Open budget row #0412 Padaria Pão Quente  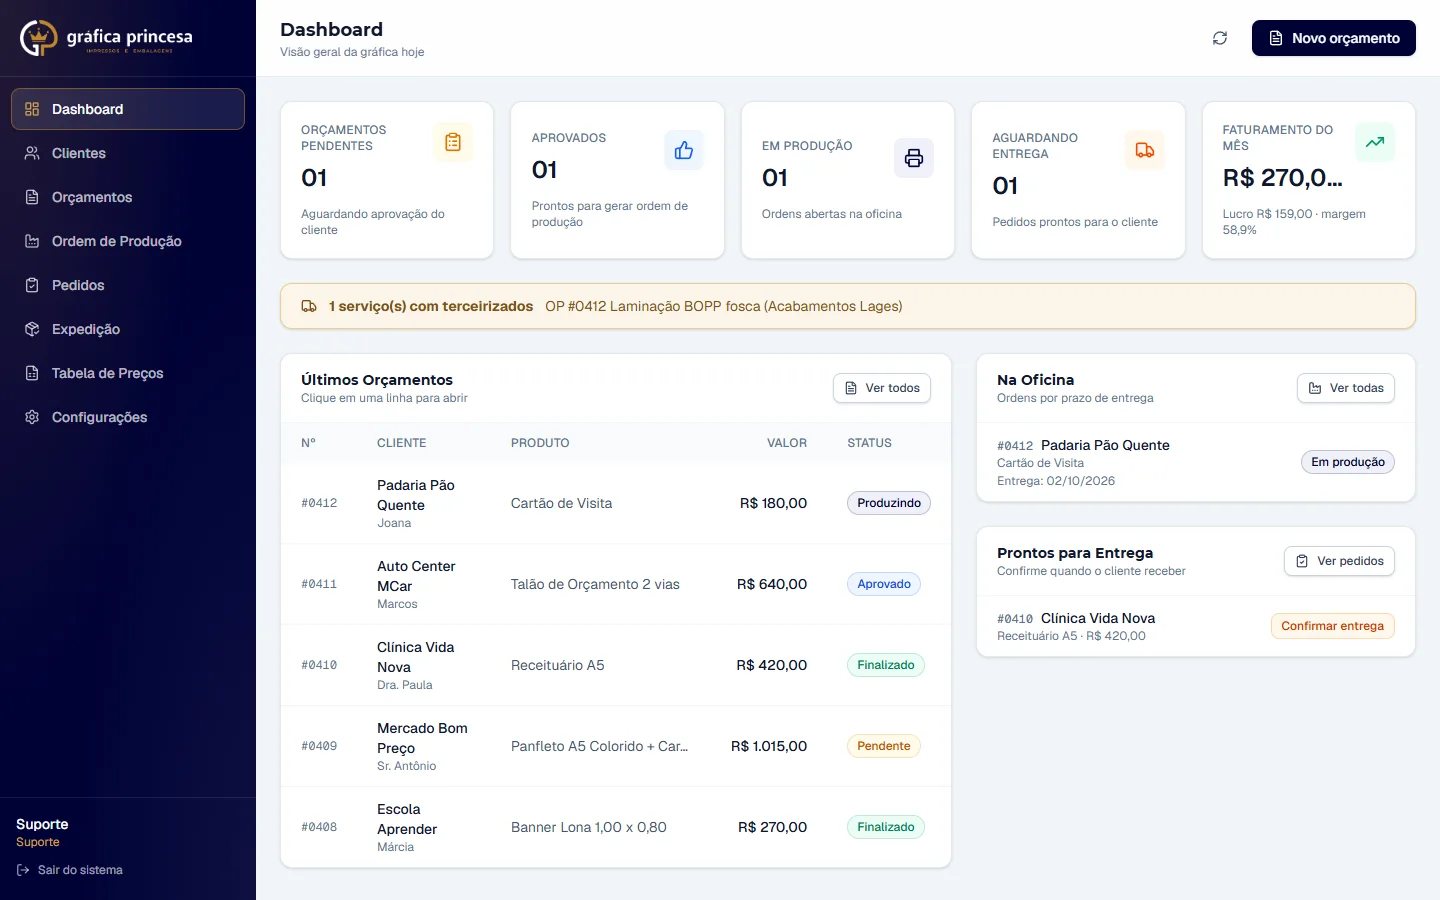pyautogui.click(x=616, y=503)
